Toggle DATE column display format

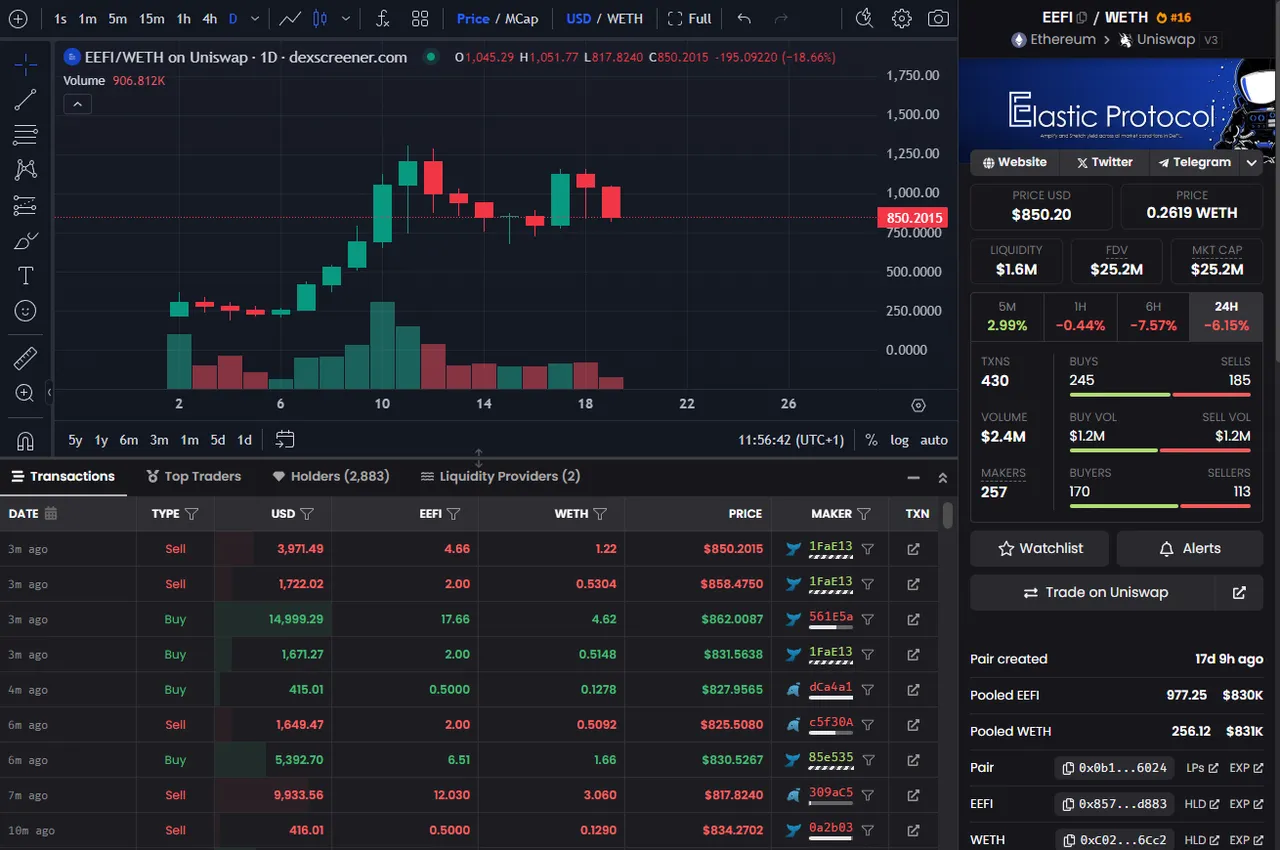pyautogui.click(x=51, y=514)
